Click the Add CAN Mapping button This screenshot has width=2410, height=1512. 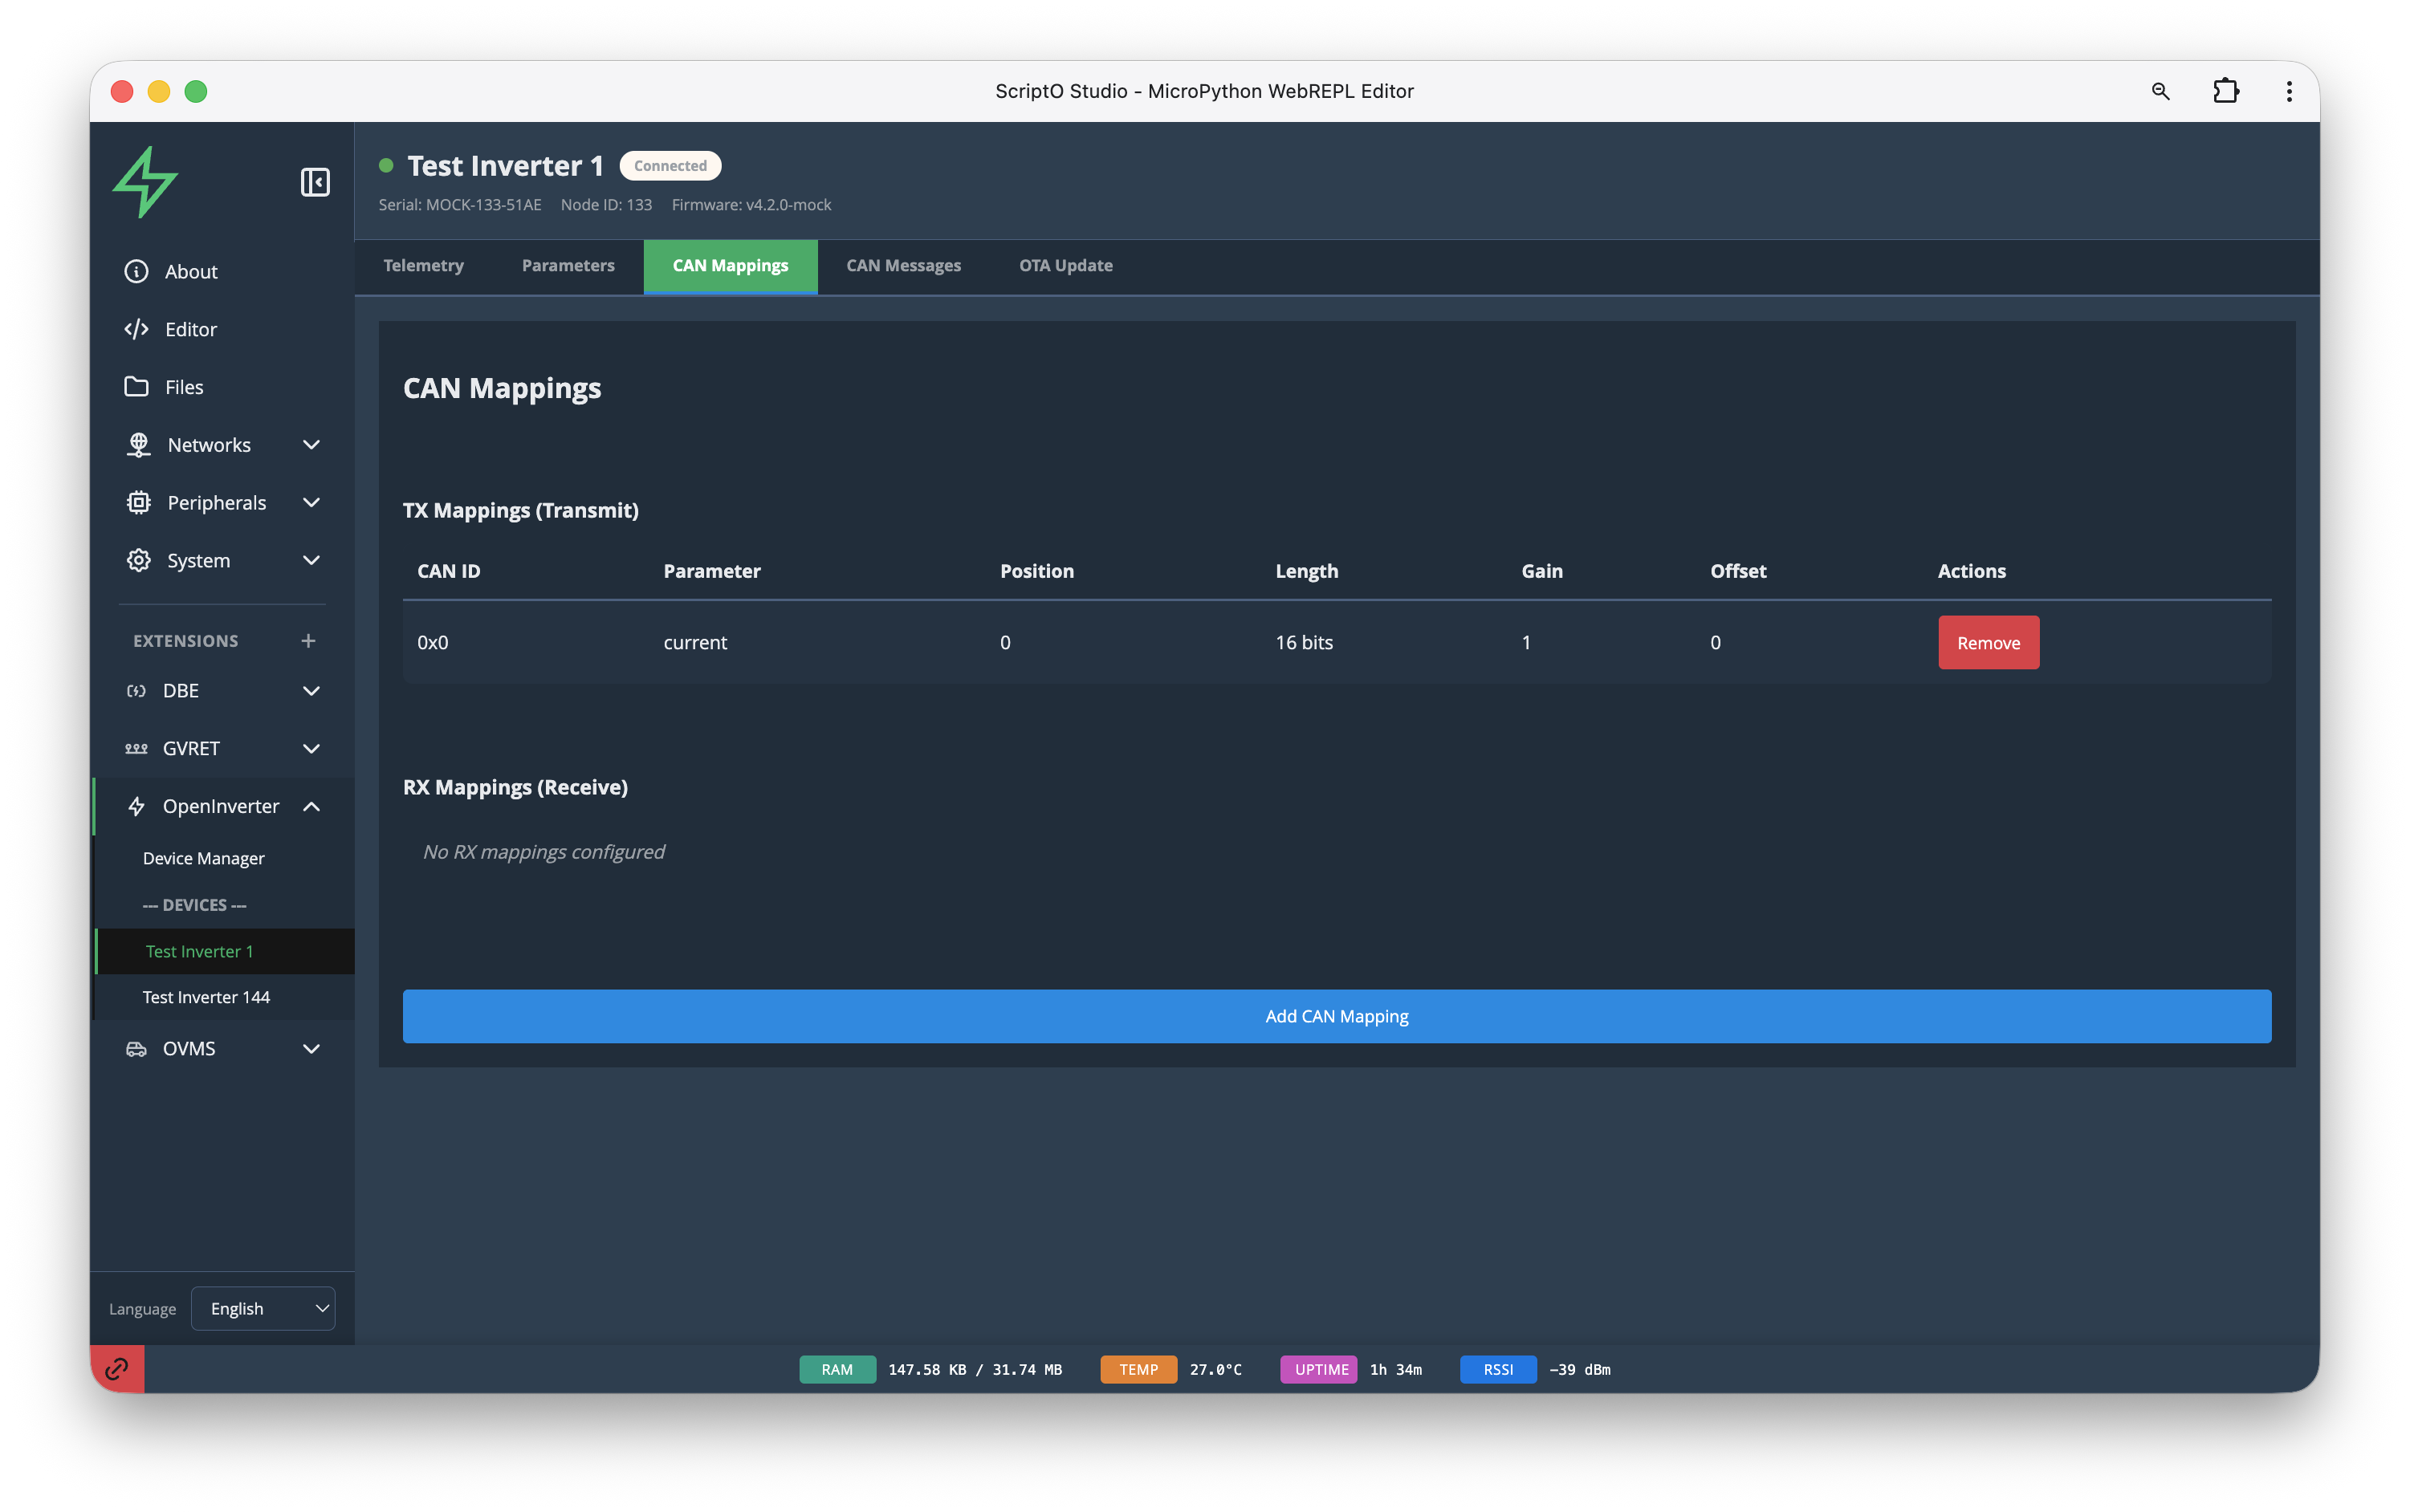(1336, 1016)
